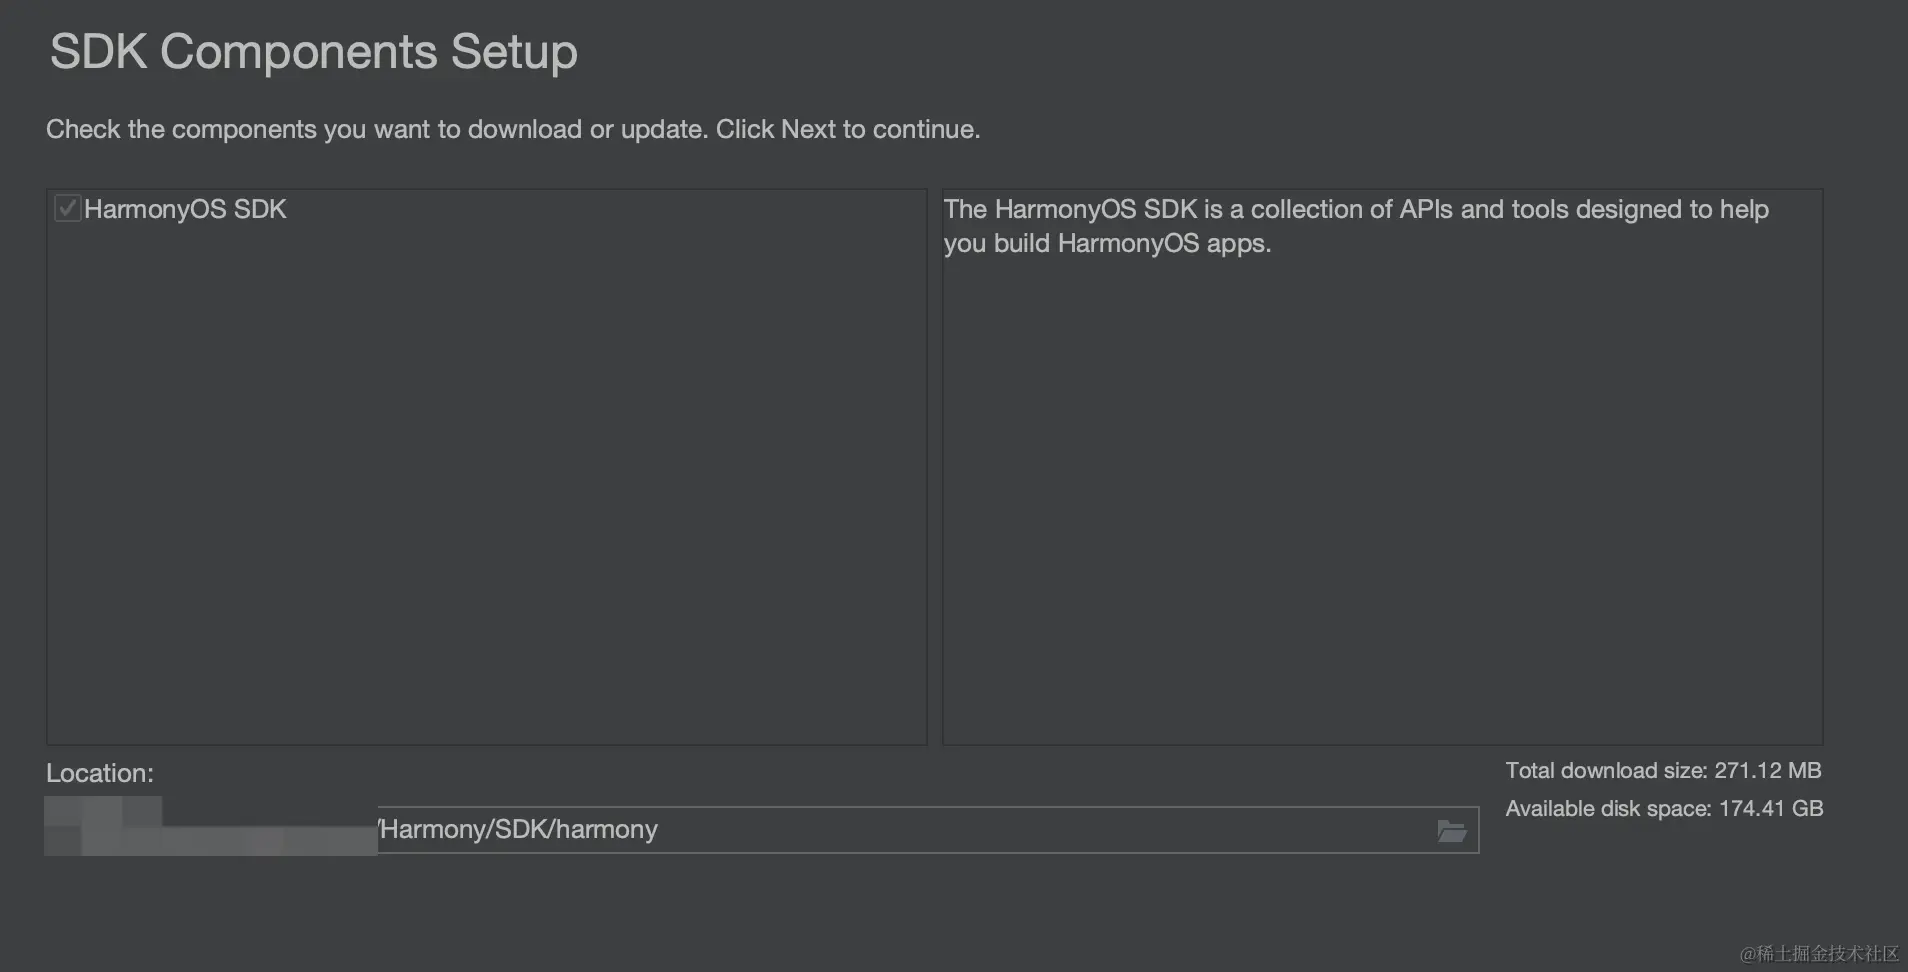Toggle the HarmonyOS SDK checkbox
Viewport: 1908px width, 972px height.
coord(67,208)
